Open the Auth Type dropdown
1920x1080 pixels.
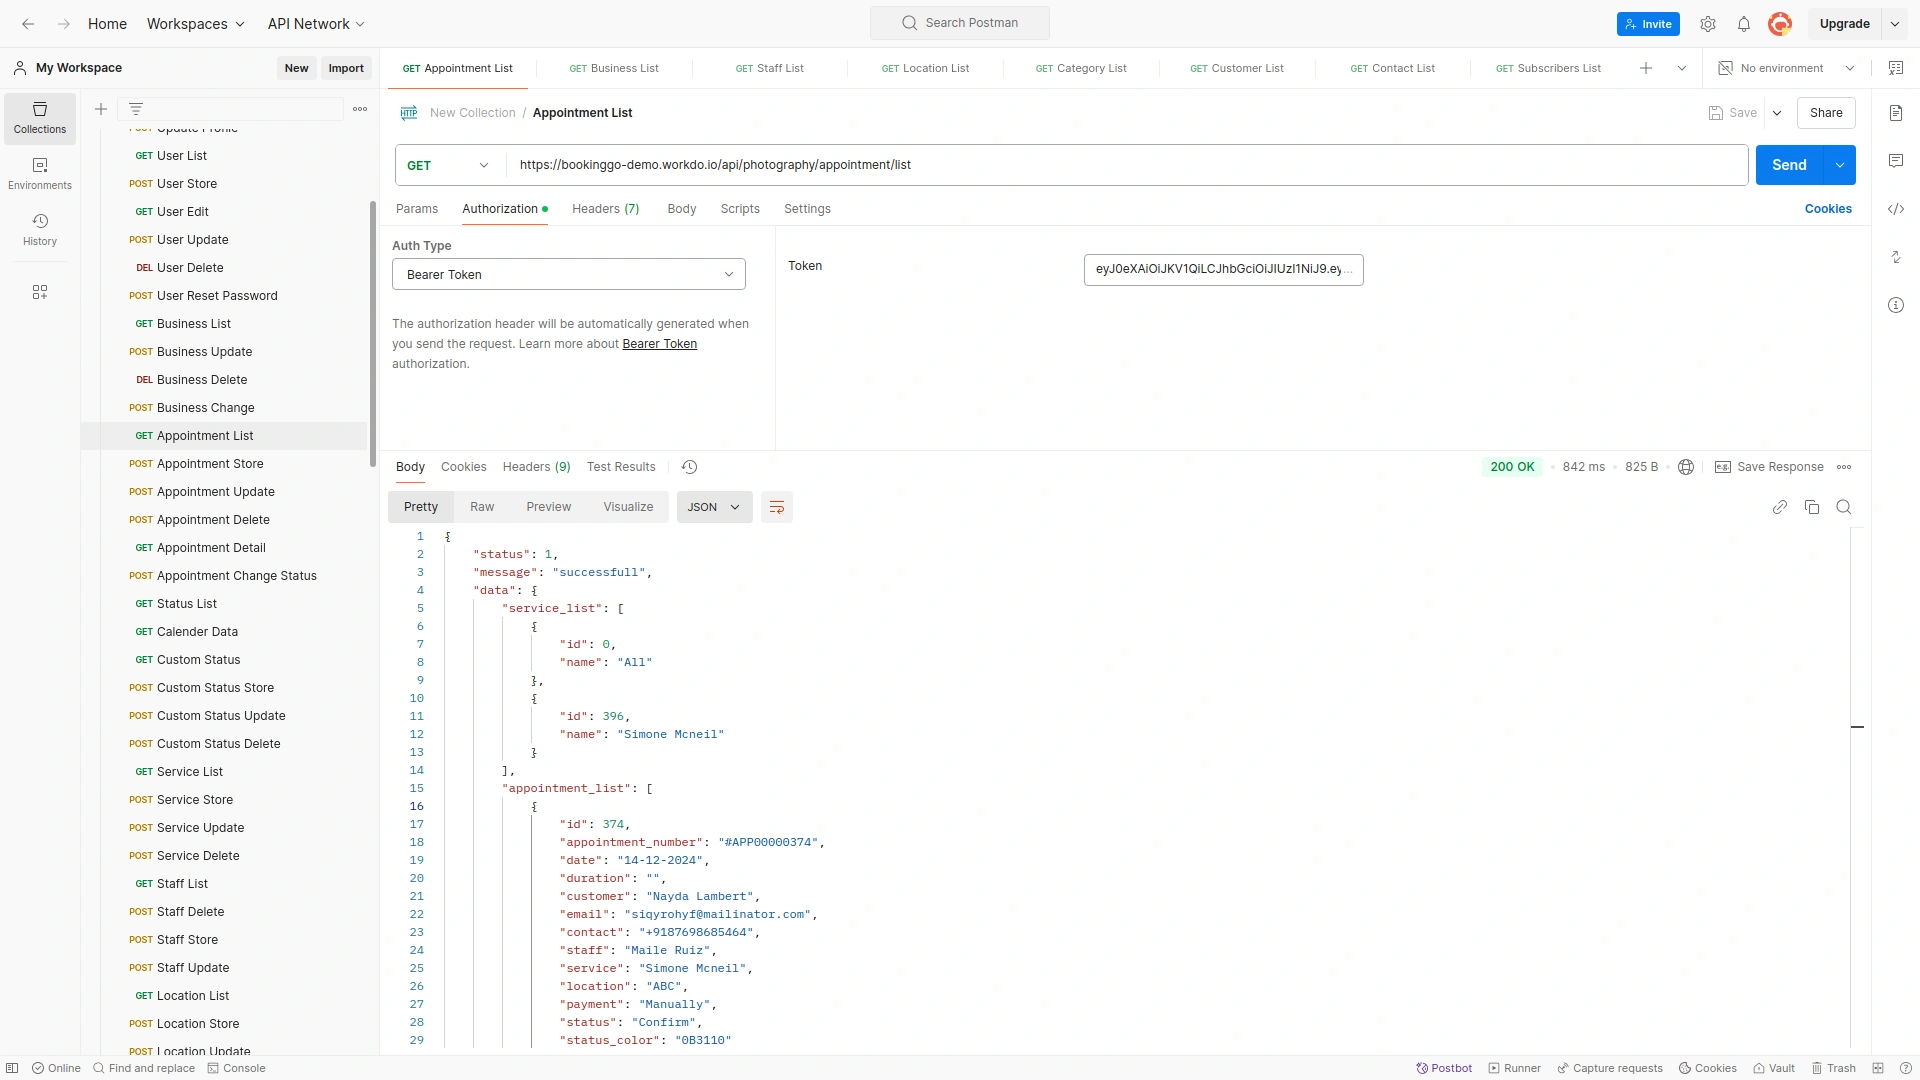click(x=568, y=274)
